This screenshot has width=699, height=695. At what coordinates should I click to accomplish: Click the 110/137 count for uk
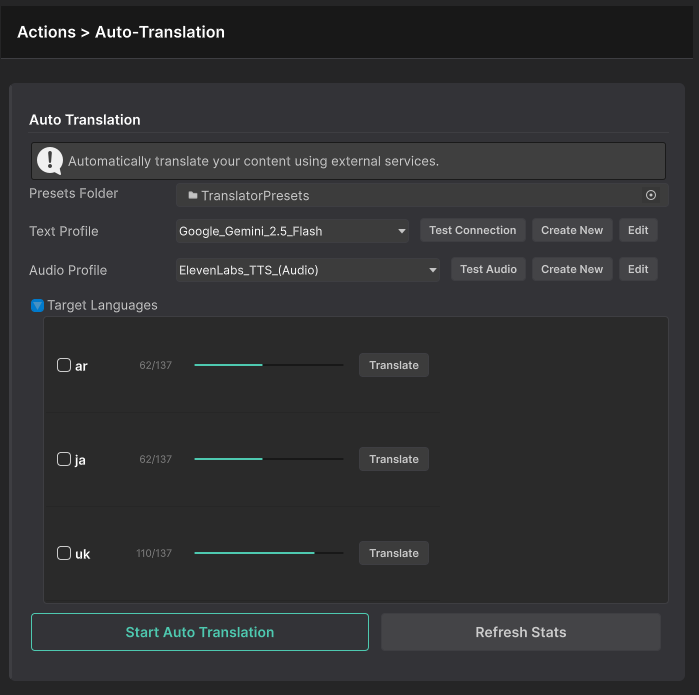(154, 553)
